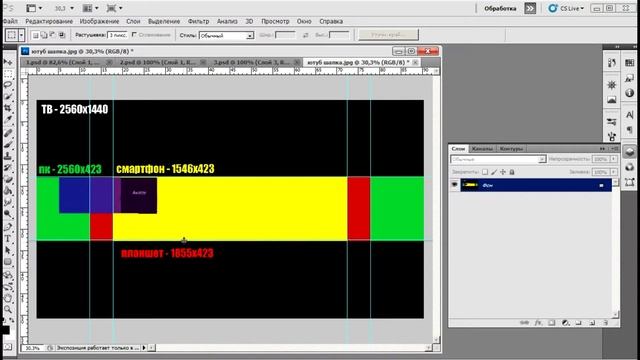Select the Pen tool
This screenshot has height=360, width=640.
(8, 227)
